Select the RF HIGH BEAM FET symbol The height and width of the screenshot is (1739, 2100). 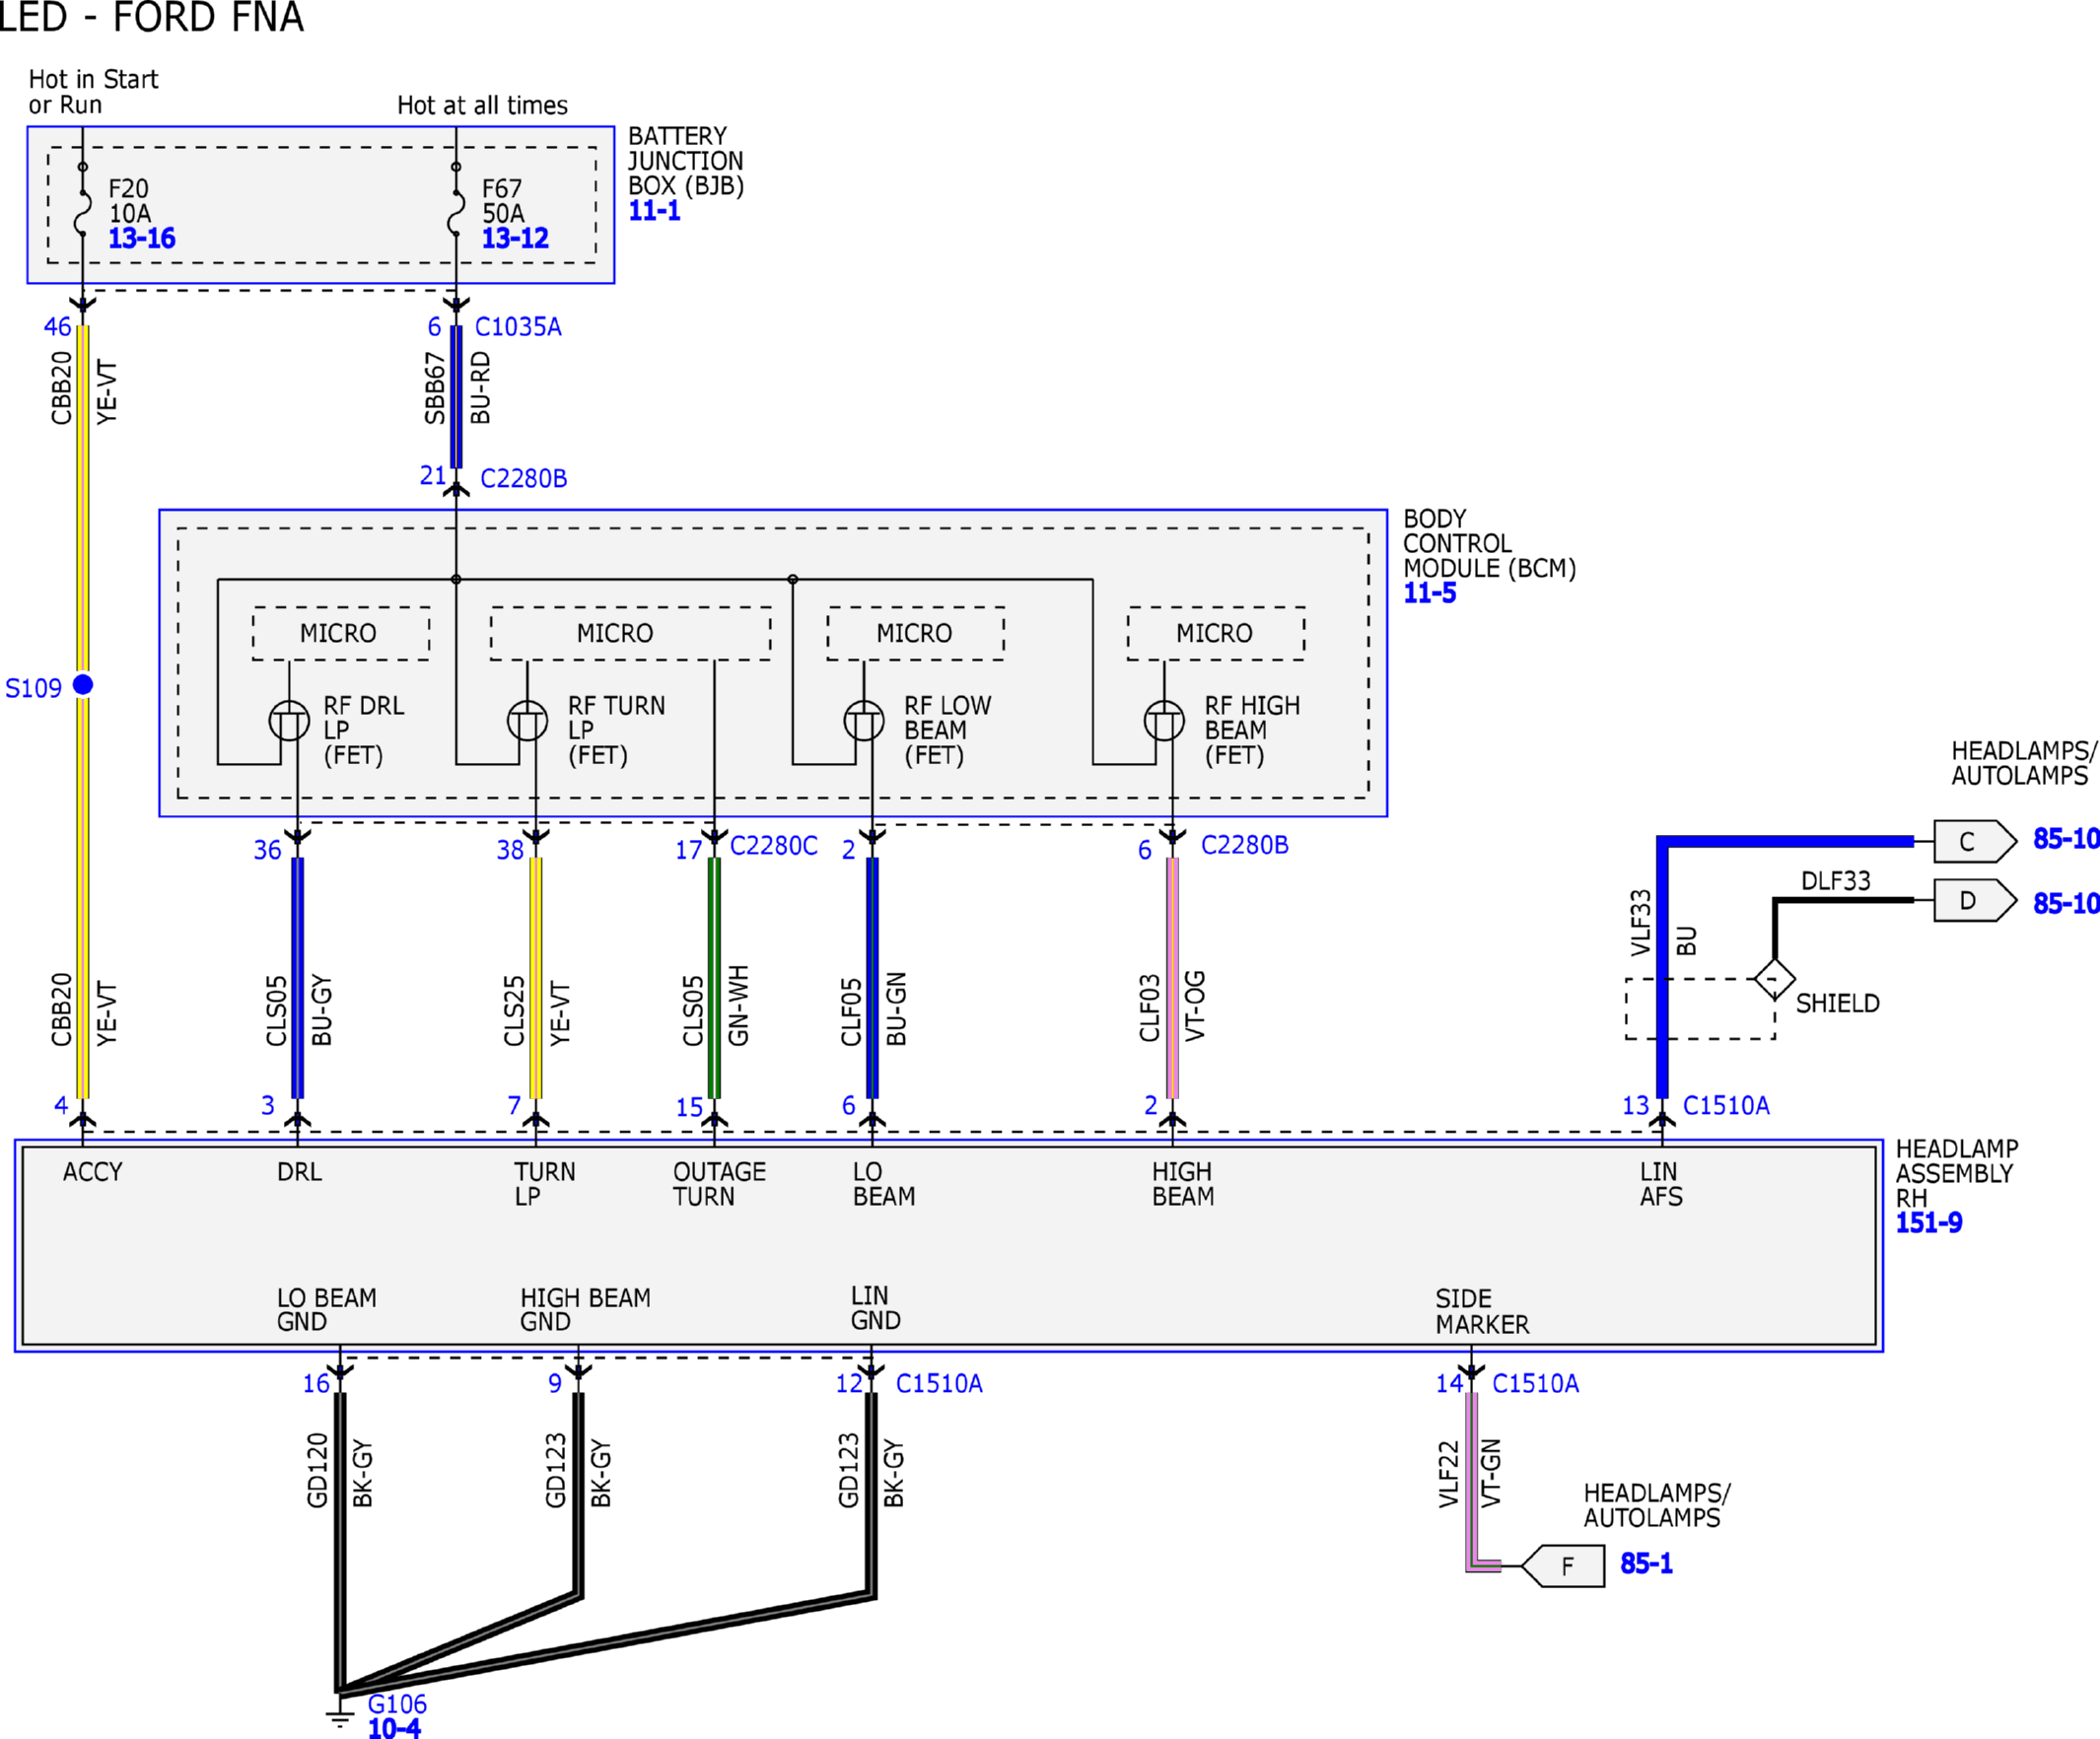(1164, 721)
